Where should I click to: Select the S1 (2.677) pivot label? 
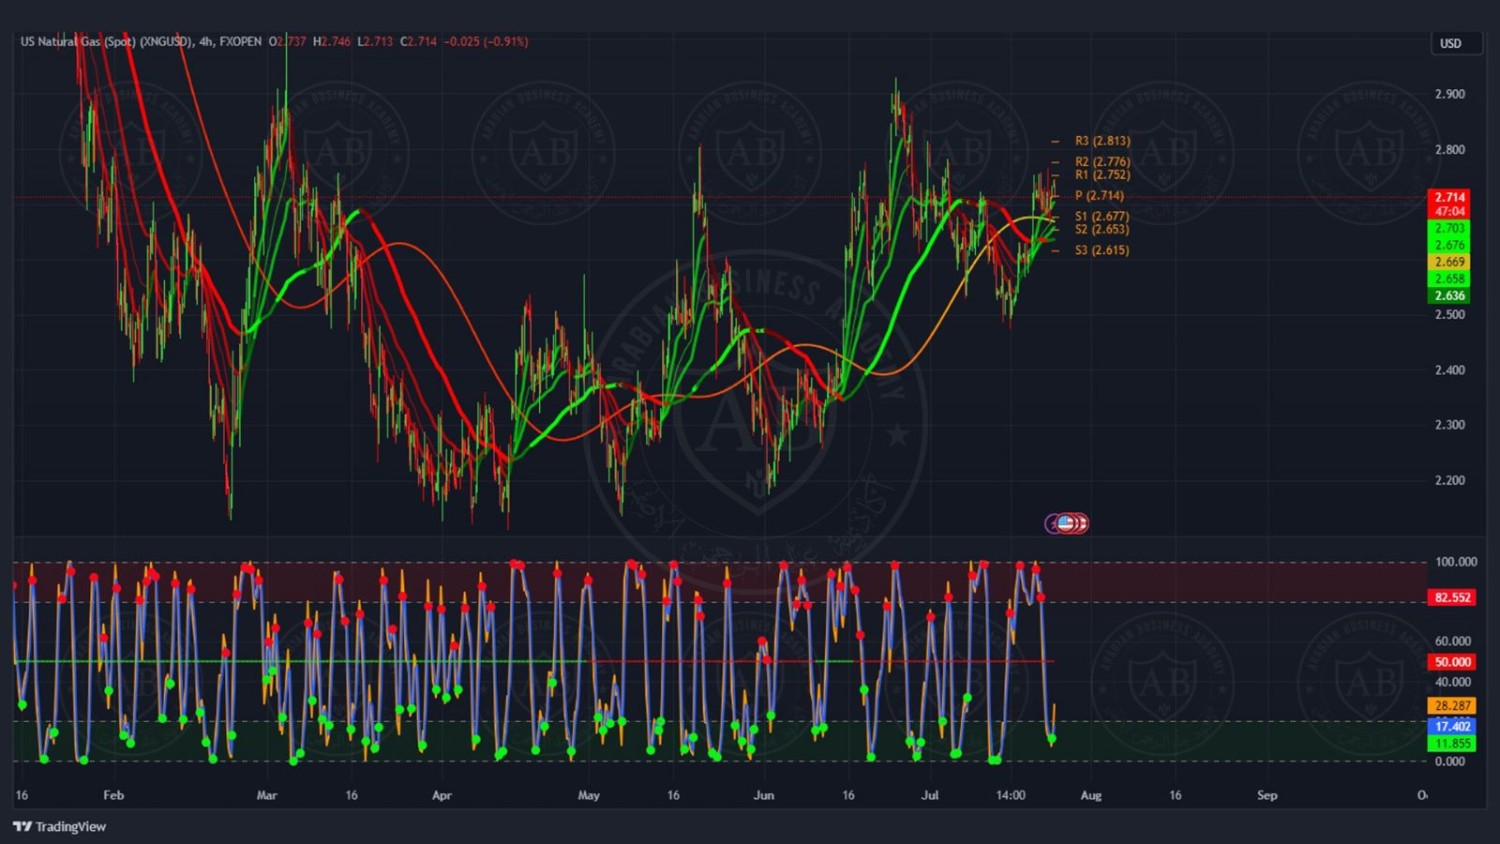1102,217
